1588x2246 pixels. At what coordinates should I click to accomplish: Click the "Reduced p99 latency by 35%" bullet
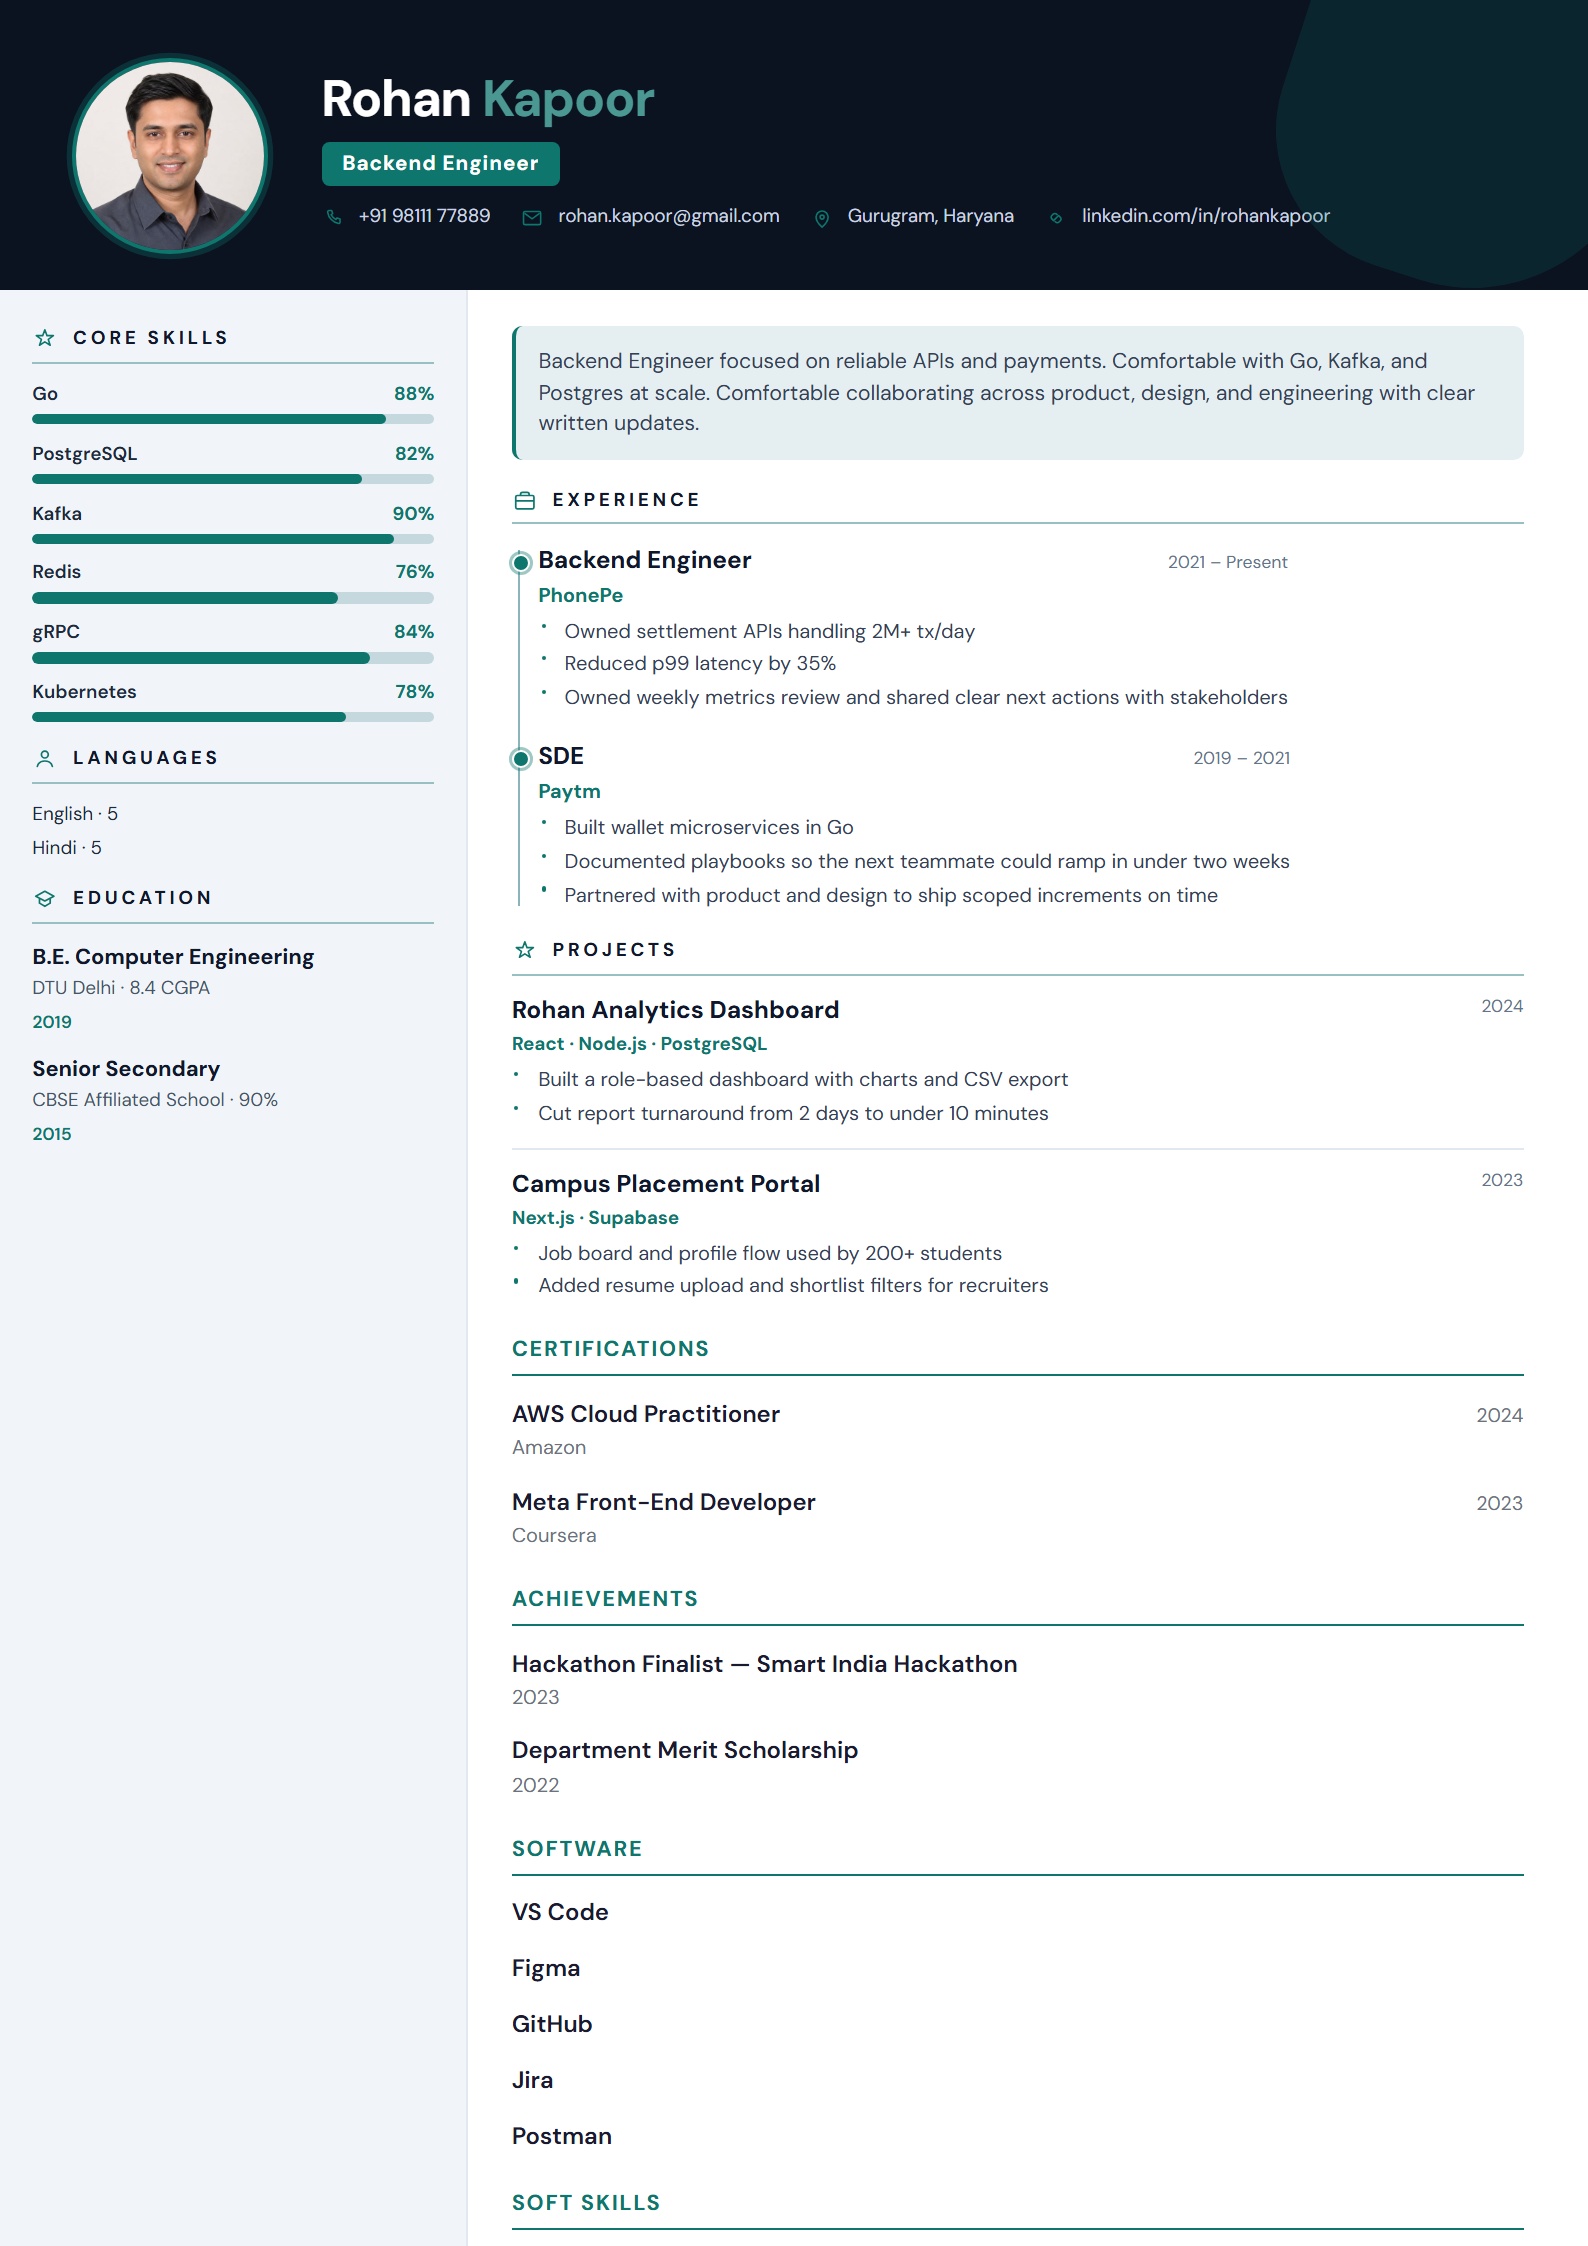click(700, 664)
